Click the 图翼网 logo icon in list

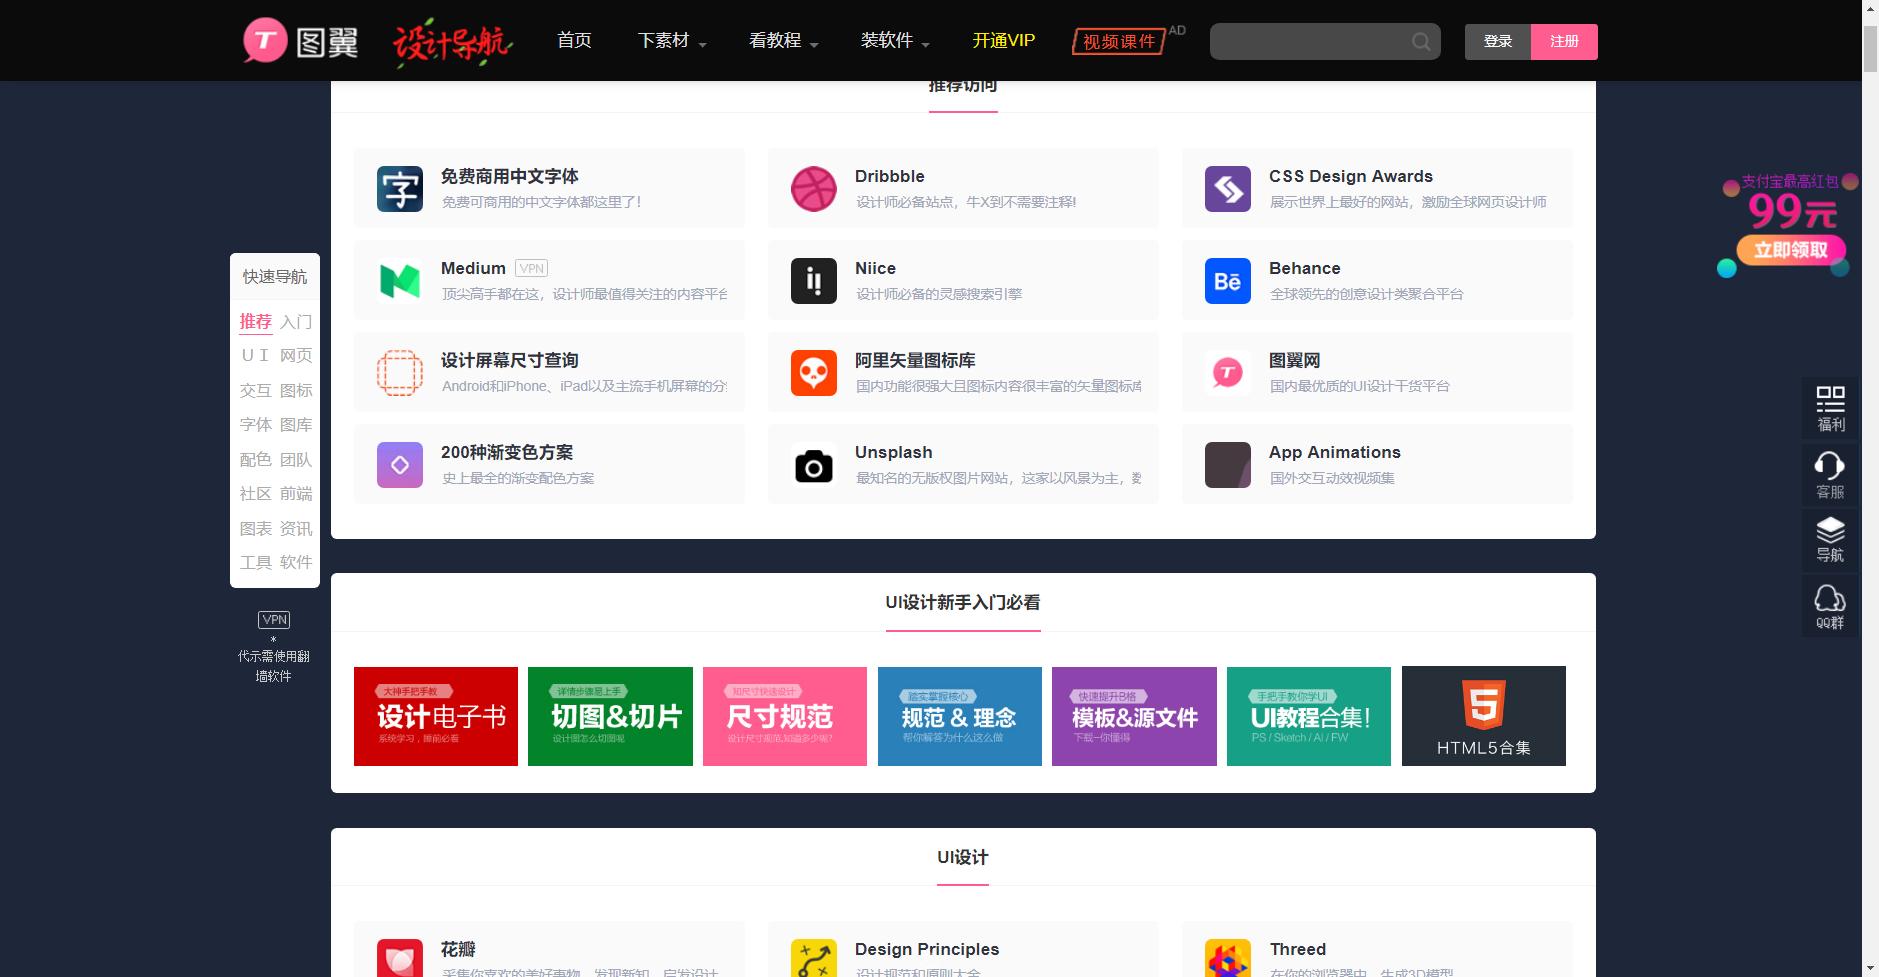pos(1227,372)
